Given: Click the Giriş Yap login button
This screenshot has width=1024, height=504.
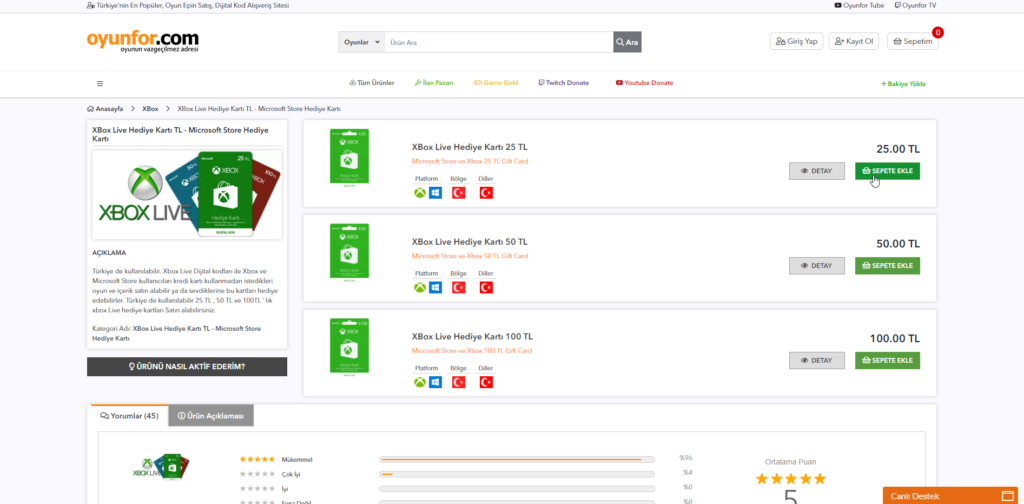Looking at the screenshot, I should (x=795, y=41).
